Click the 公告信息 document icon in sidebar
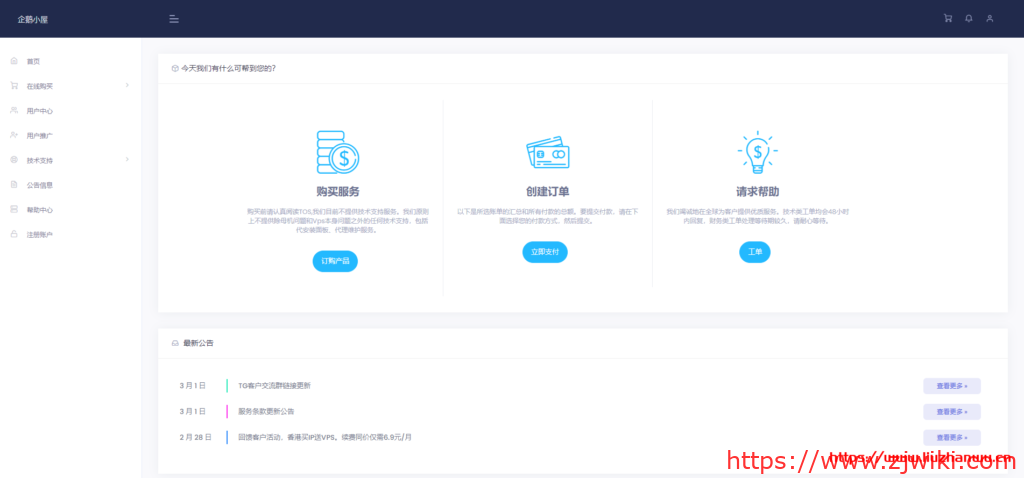This screenshot has height=478, width=1024. 14,185
